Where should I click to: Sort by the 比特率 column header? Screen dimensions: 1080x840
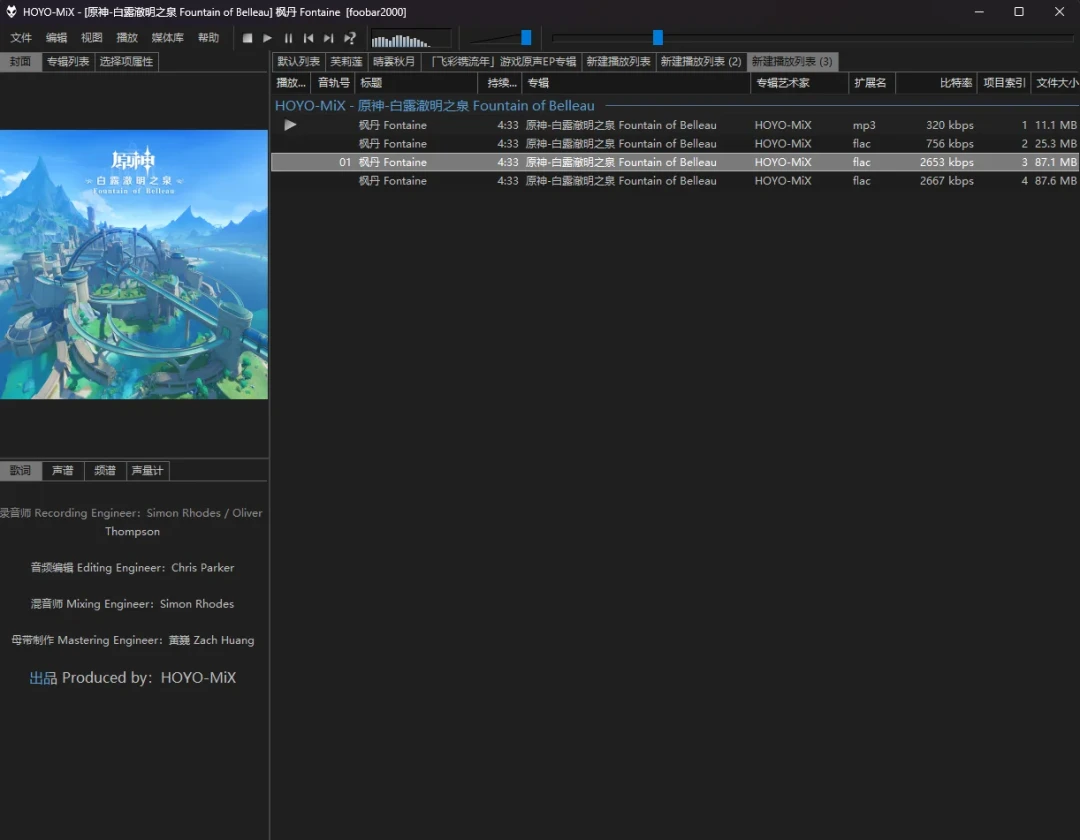[x=936, y=83]
